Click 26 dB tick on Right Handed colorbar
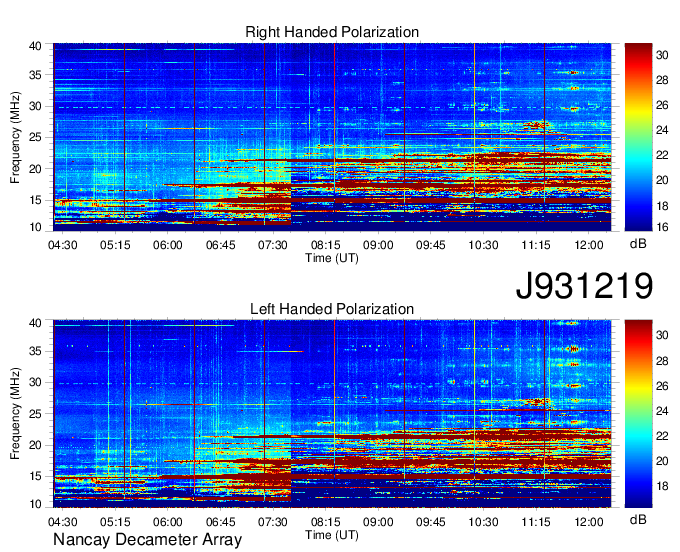680x552 pixels. click(x=662, y=105)
